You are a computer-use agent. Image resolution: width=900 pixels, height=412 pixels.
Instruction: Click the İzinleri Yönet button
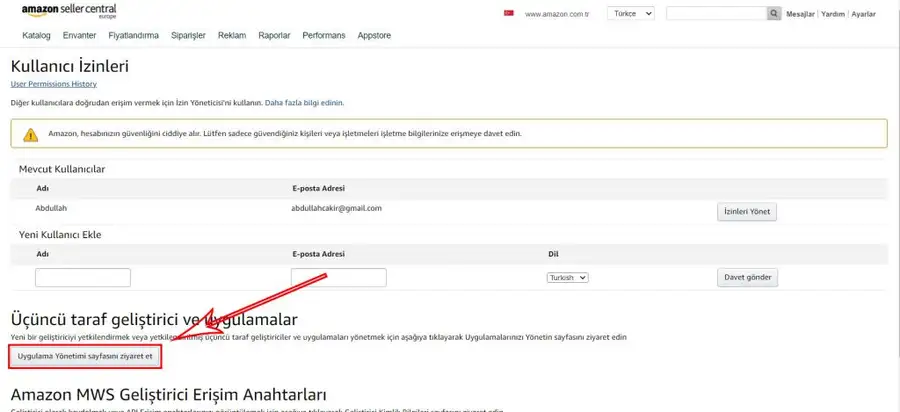pos(747,212)
